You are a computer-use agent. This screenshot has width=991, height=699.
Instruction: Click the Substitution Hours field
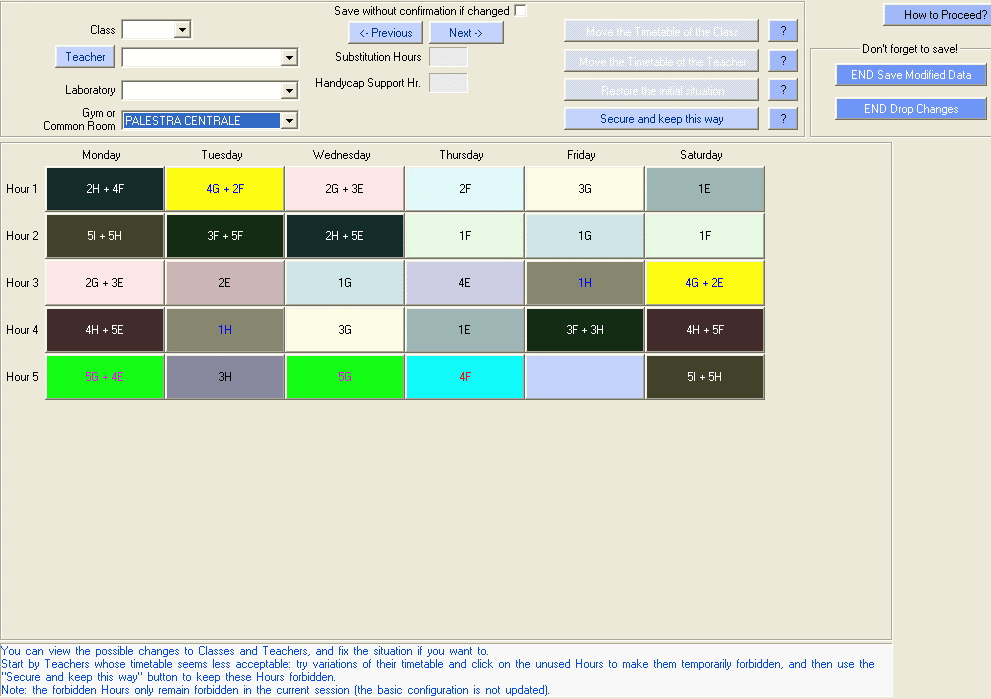point(448,57)
